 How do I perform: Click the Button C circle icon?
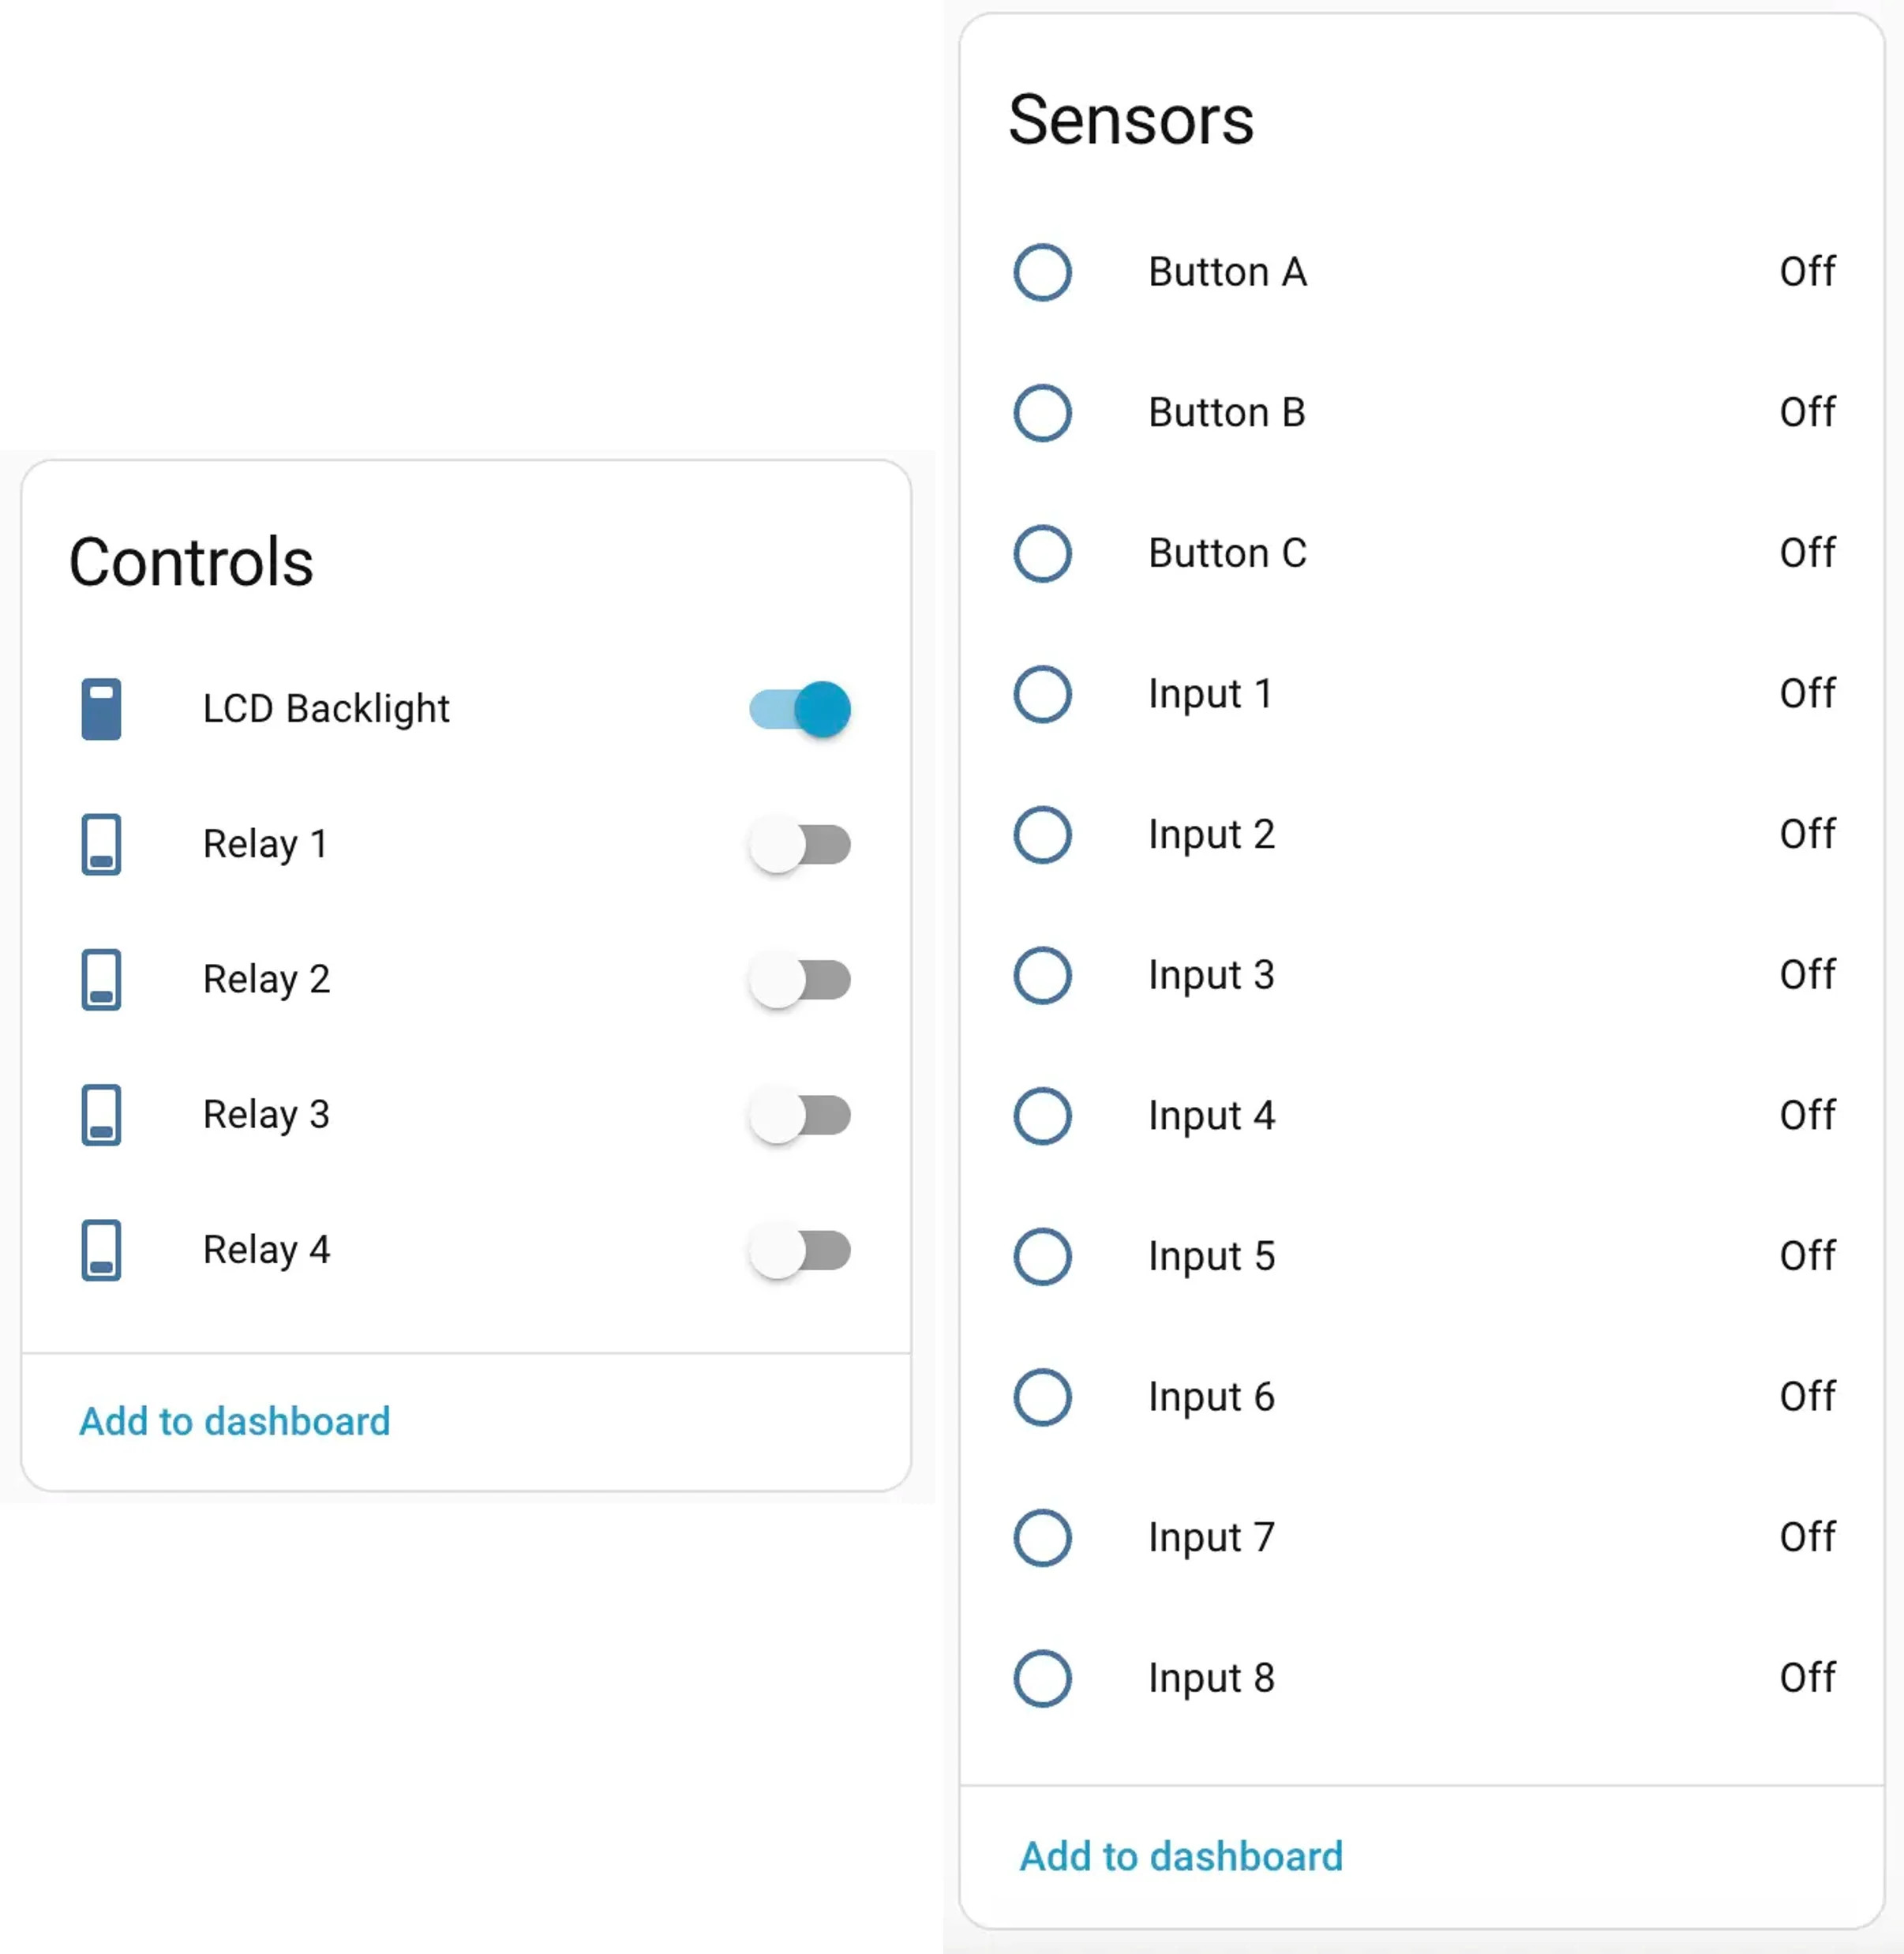point(1042,553)
